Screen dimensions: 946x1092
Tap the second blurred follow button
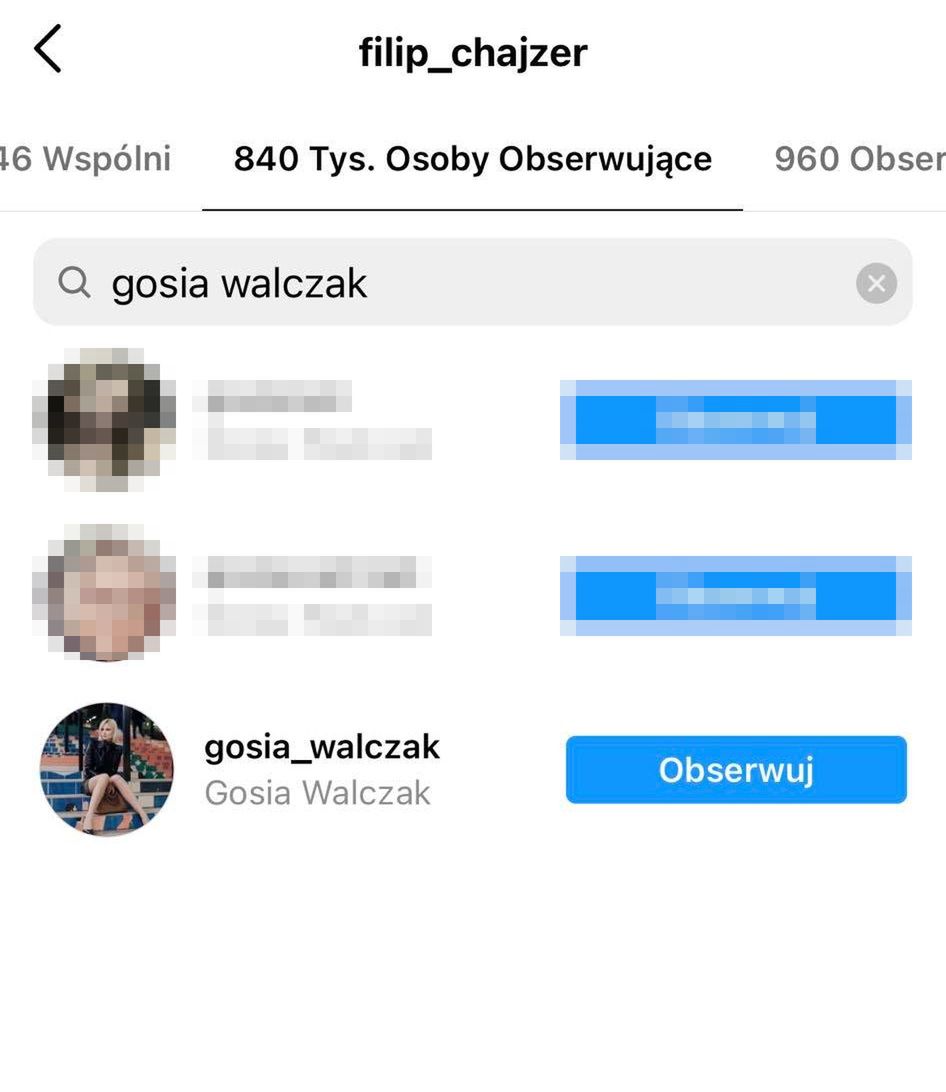coord(736,595)
